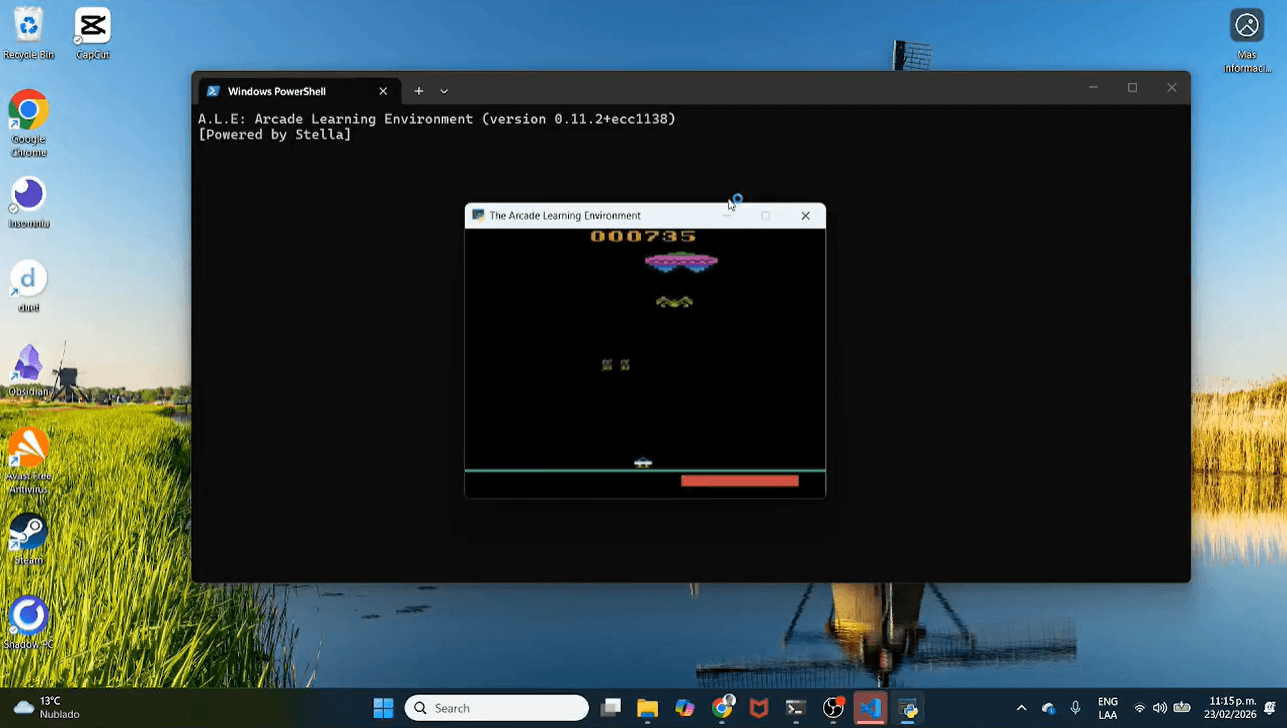Expand hidden icons in the system tray

pos(1022,707)
